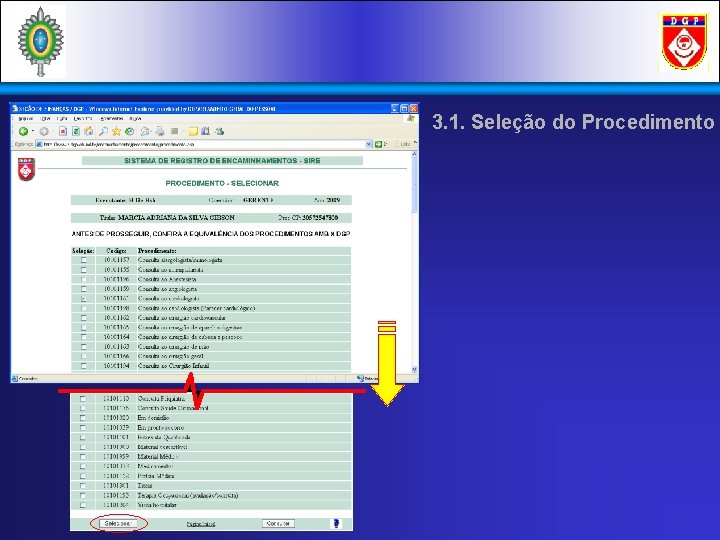
Task: Click the page scrollbar up arrow
Action: [415, 154]
